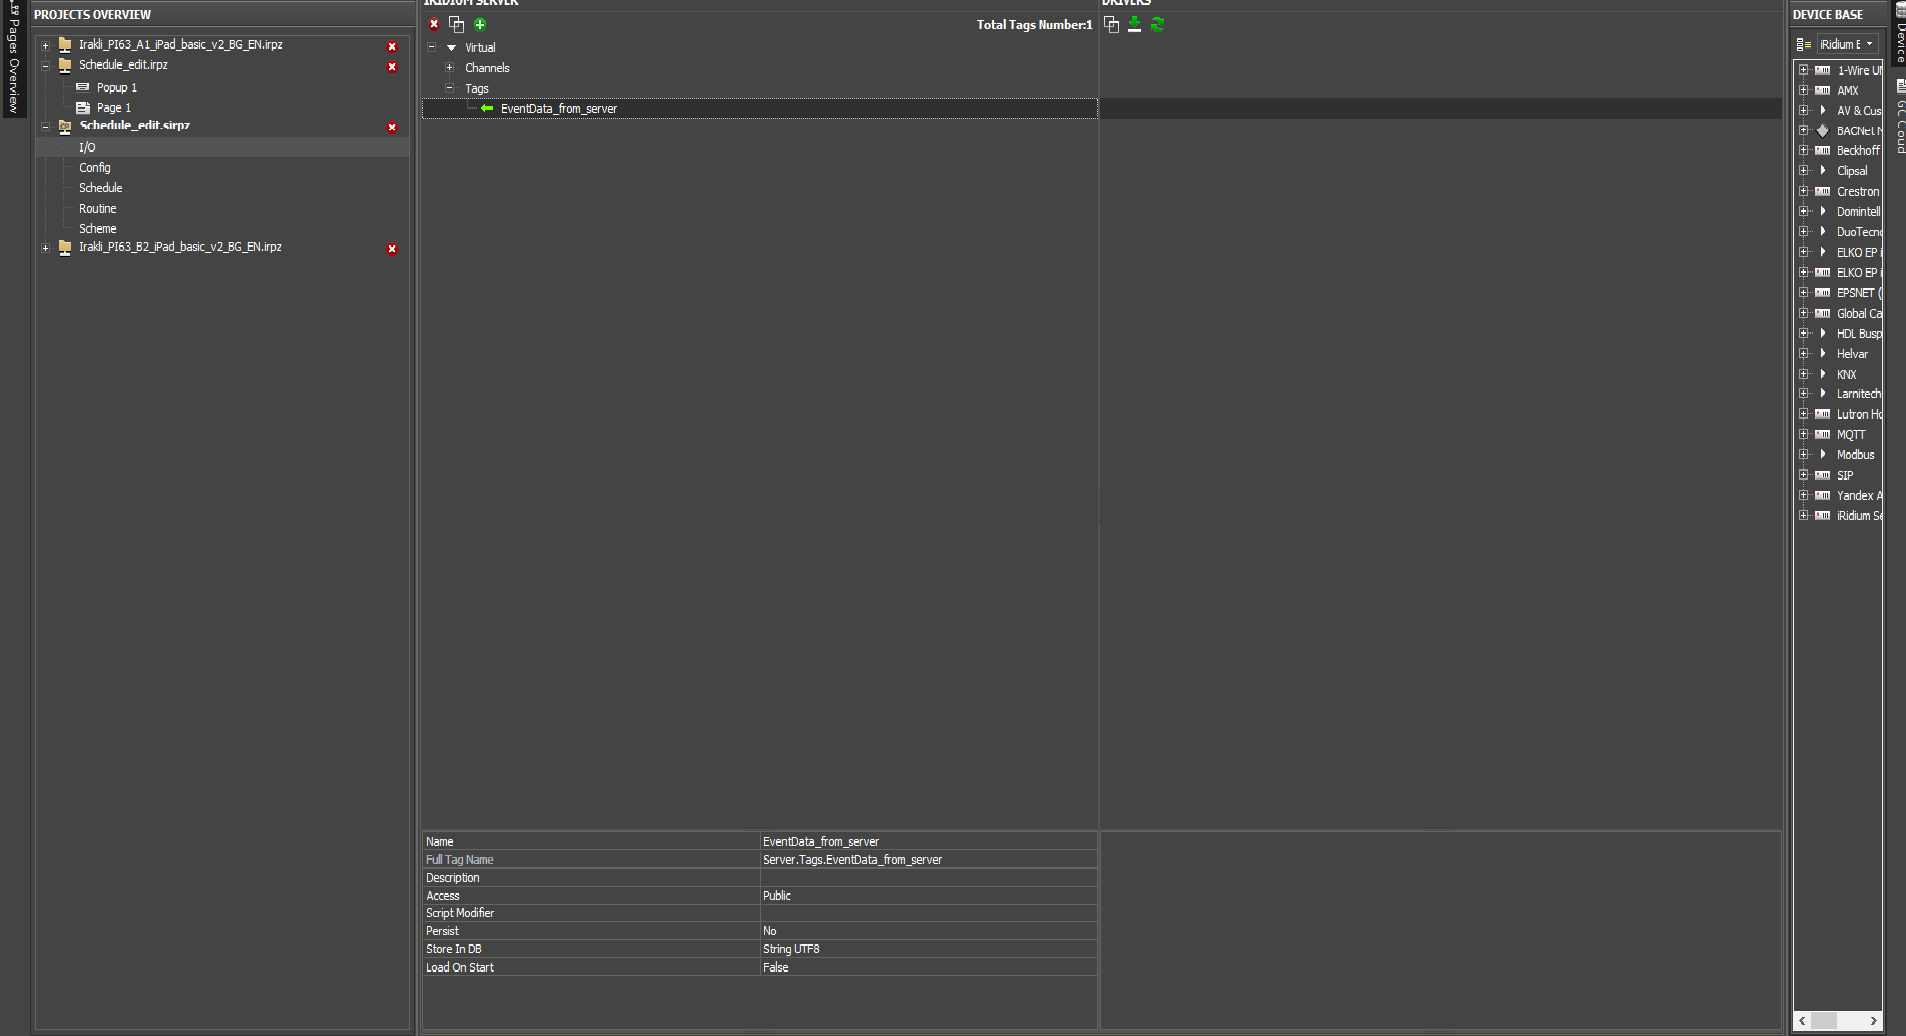Select the Schedule item in project tree
Image resolution: width=1906 pixels, height=1036 pixels.
click(x=101, y=188)
